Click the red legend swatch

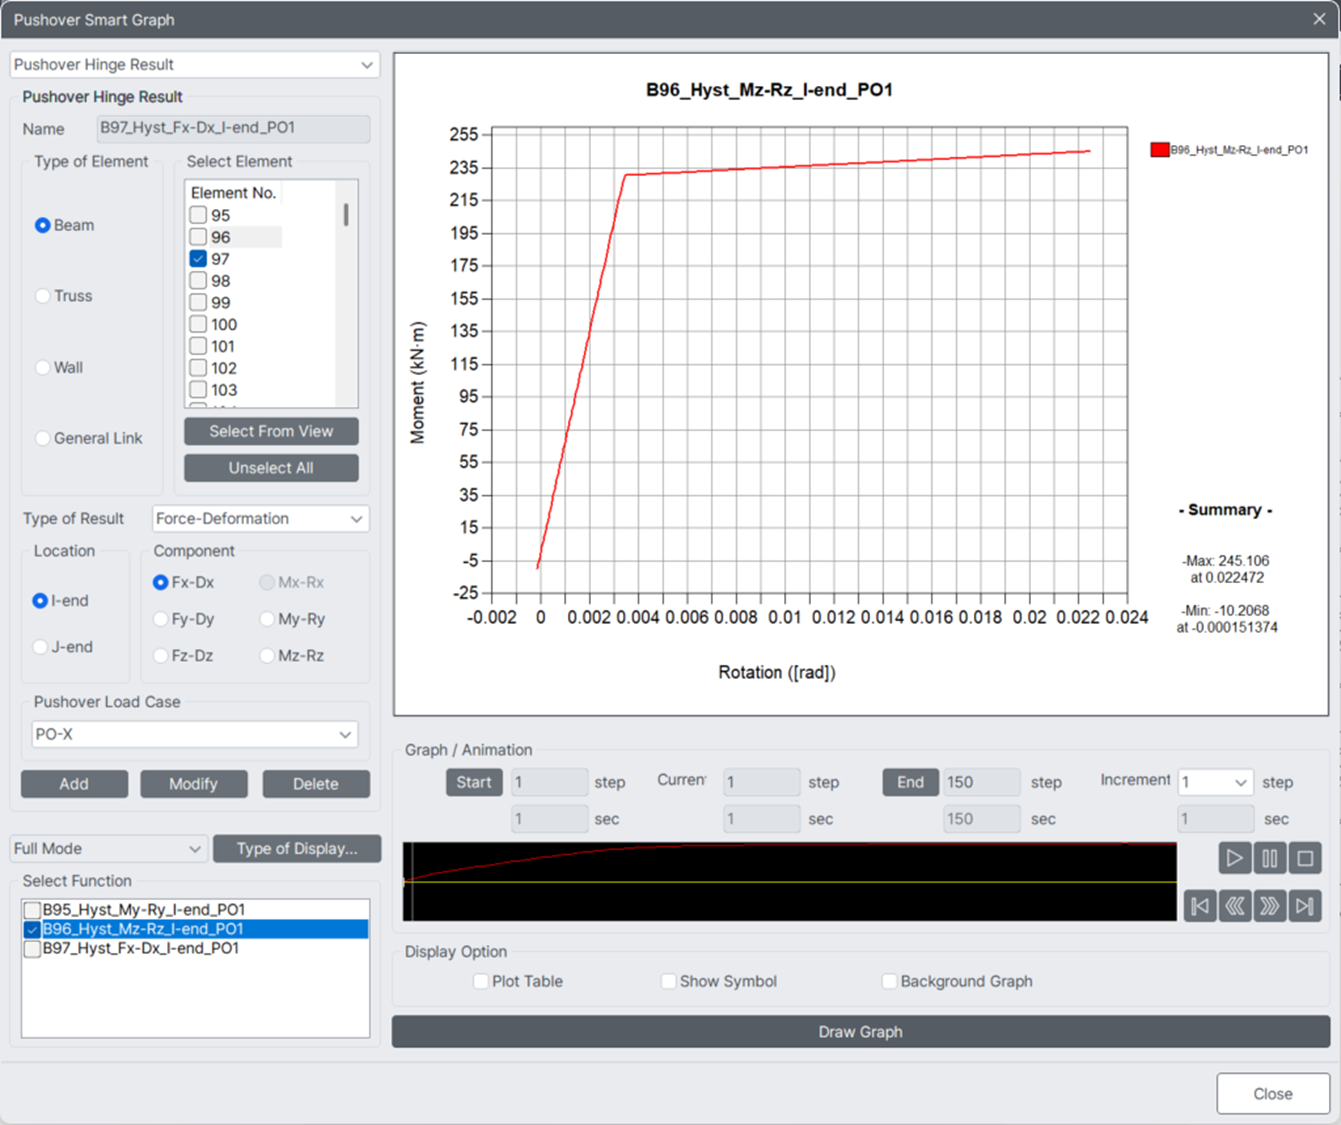click(1160, 150)
